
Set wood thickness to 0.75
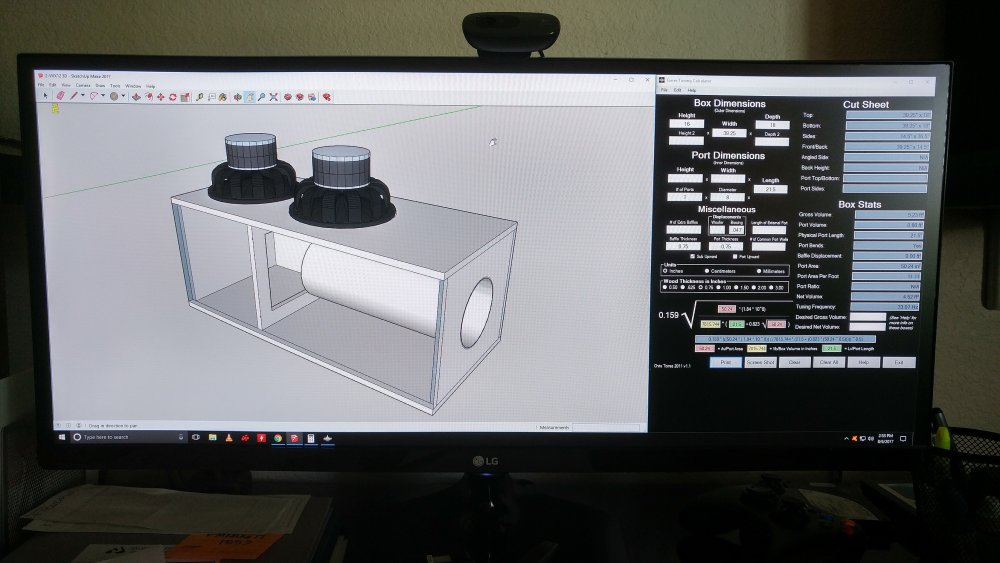coord(700,287)
